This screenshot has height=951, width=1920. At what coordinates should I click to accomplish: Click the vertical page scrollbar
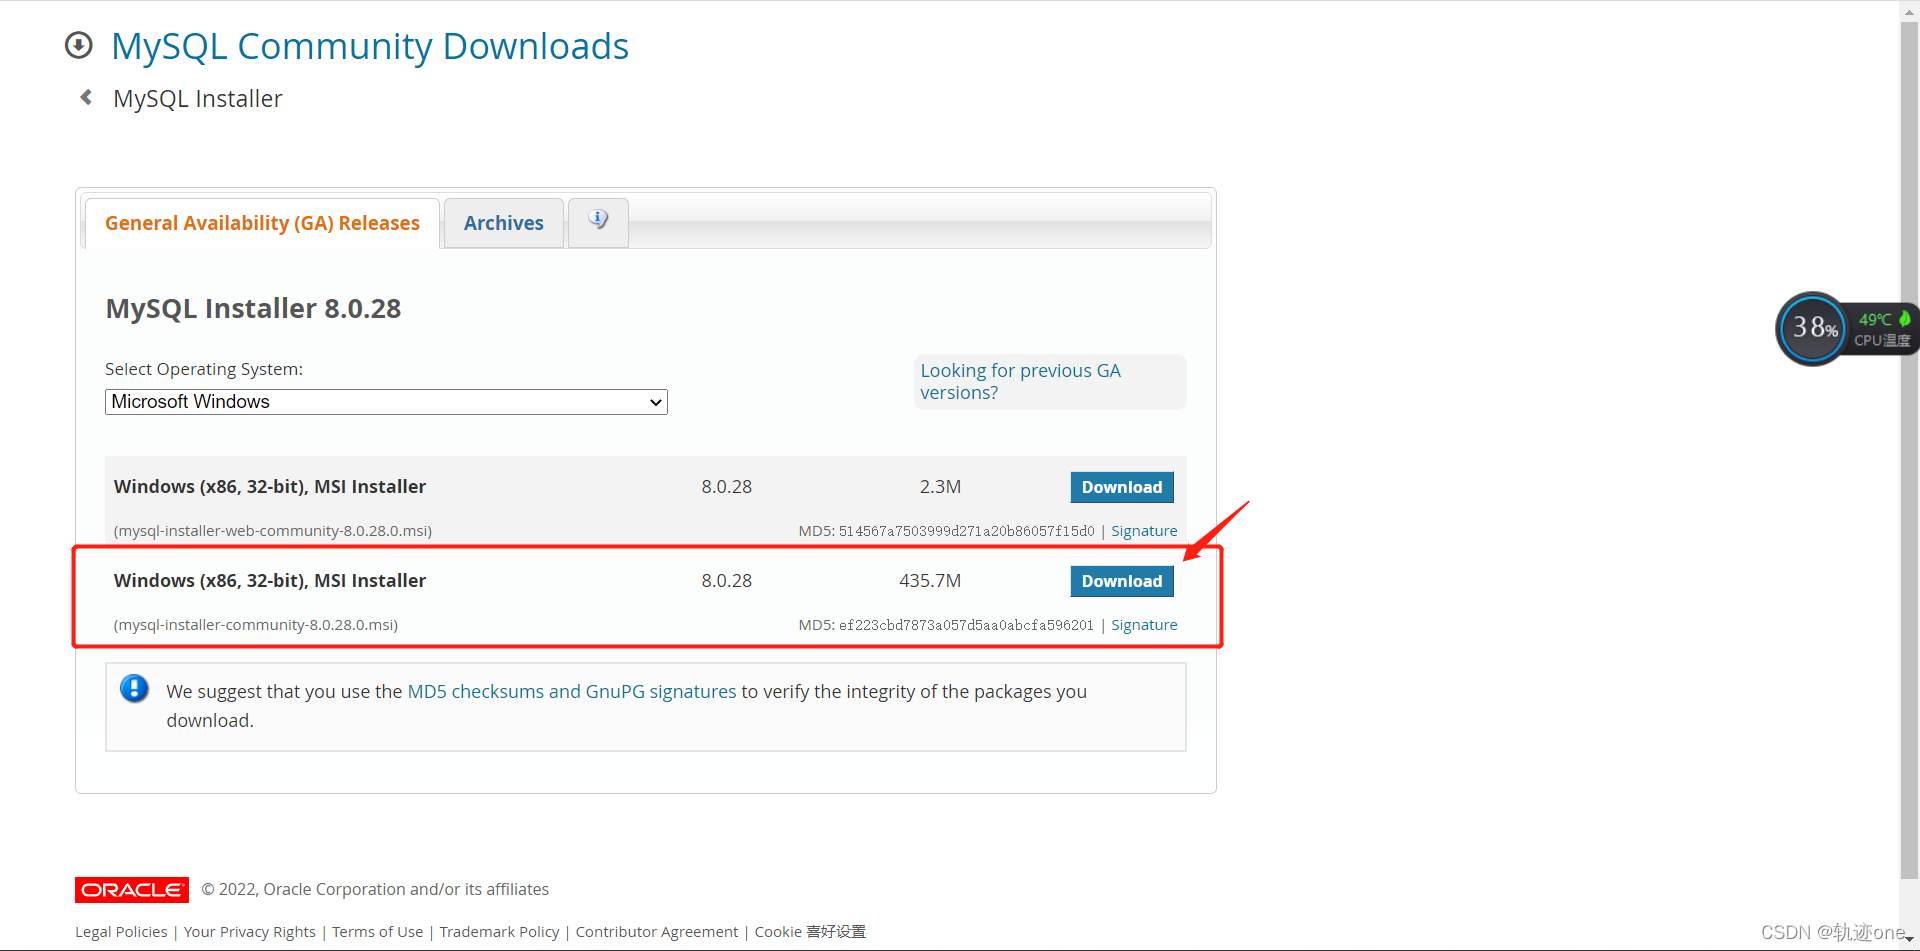1909,450
